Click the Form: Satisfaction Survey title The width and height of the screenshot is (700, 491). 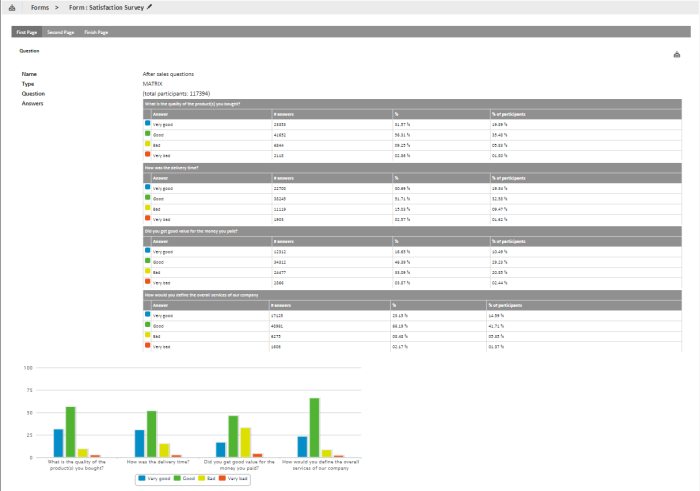106,7
